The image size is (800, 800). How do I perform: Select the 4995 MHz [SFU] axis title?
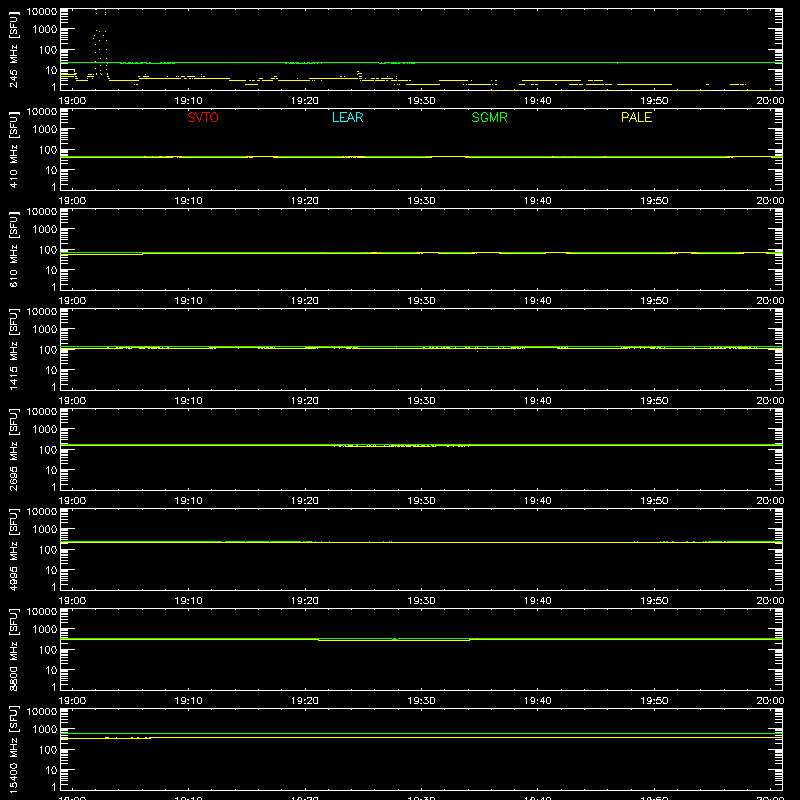click(x=13, y=549)
